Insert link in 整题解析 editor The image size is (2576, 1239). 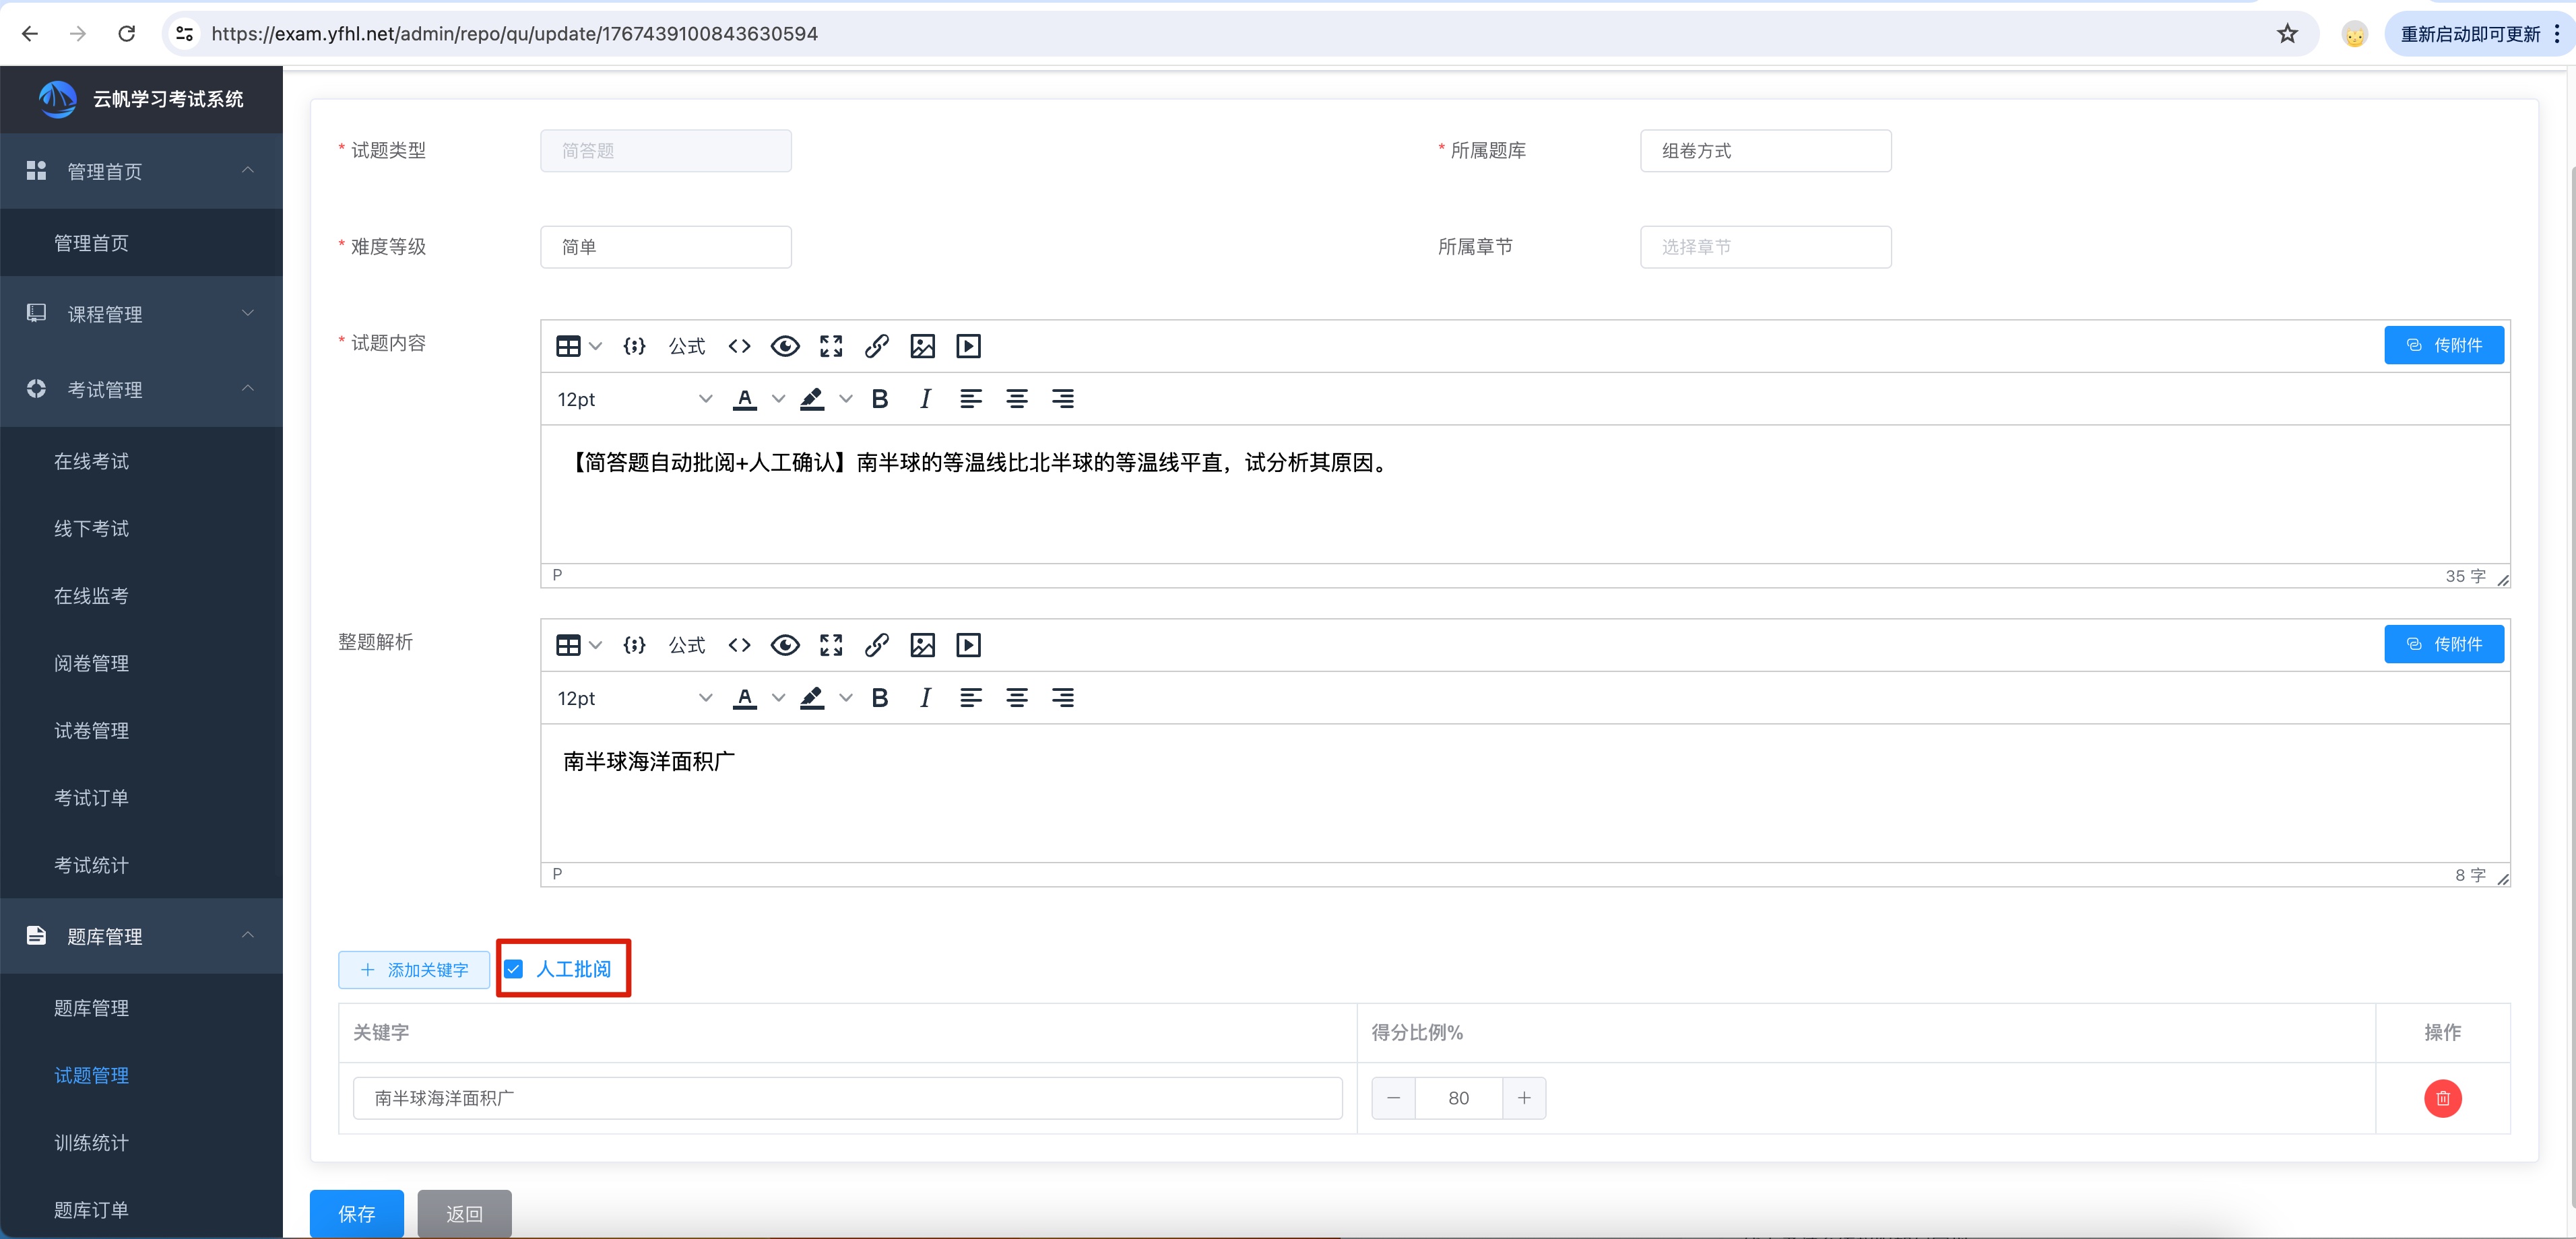pos(877,645)
